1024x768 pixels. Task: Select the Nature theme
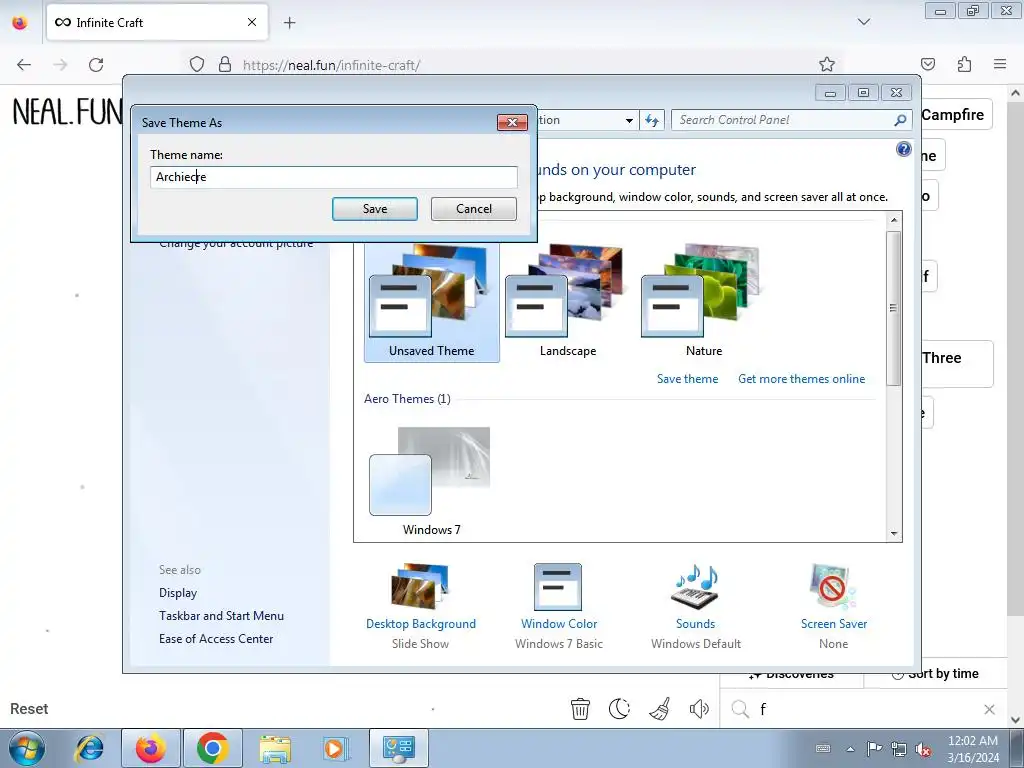pyautogui.click(x=703, y=302)
